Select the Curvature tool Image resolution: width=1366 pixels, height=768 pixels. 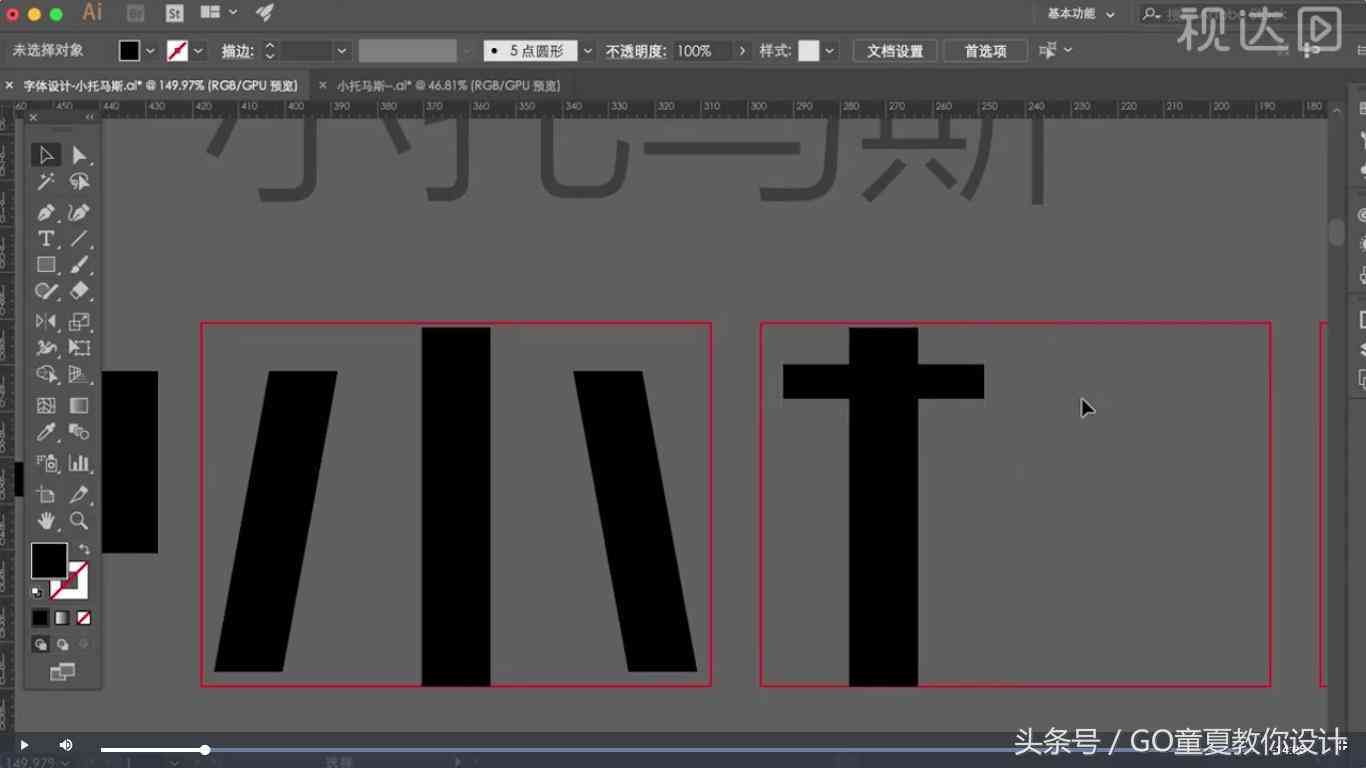click(x=79, y=212)
